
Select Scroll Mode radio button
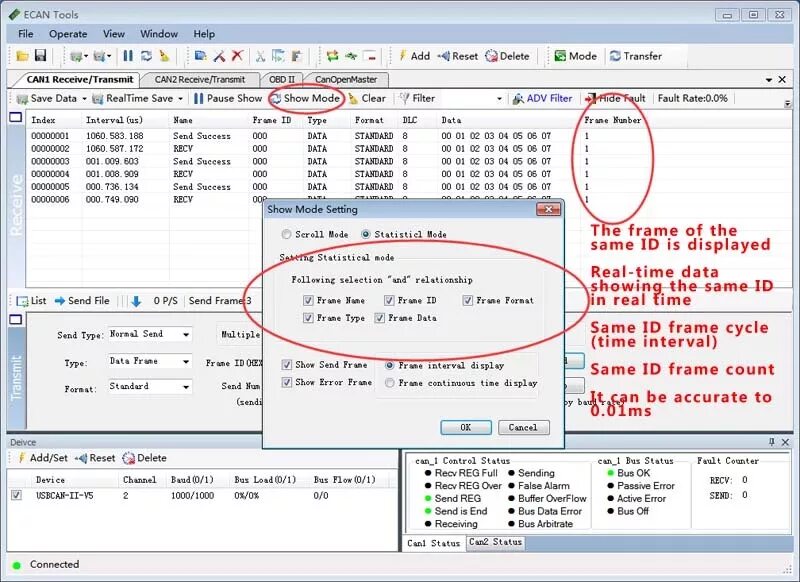(x=286, y=234)
